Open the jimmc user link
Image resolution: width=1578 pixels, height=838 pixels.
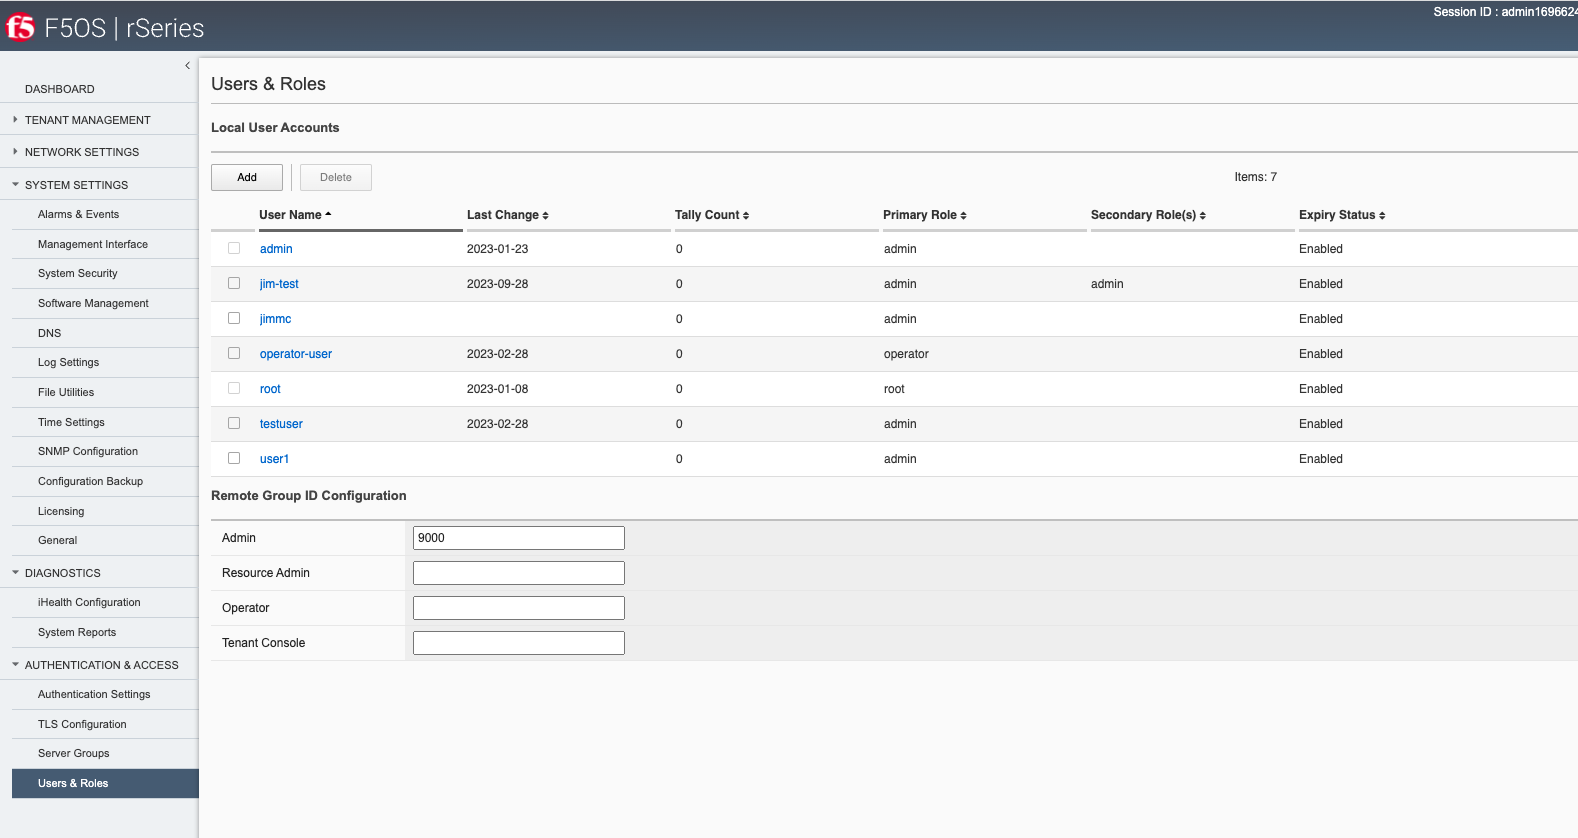pos(275,319)
